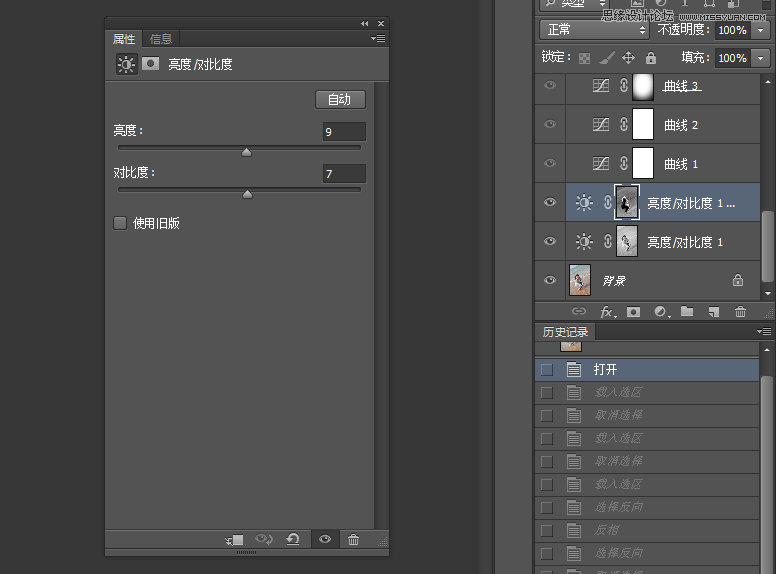Click the mask icon beside Brightness/Contrast title
The image size is (776, 574).
tap(151, 64)
